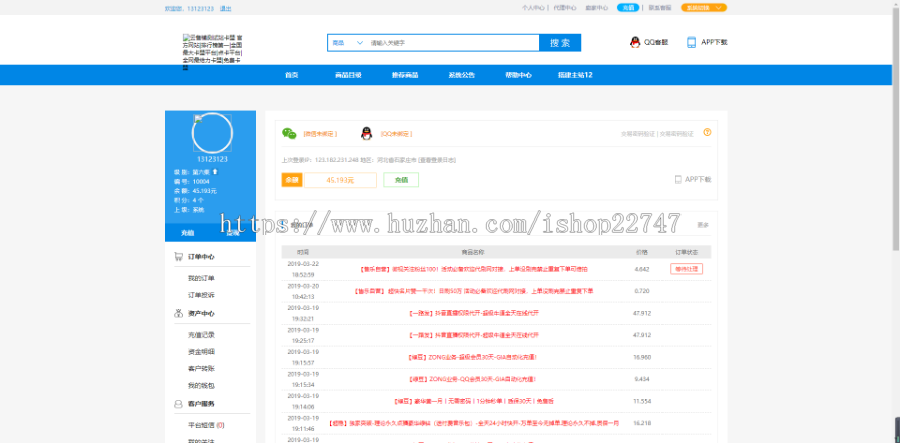Open the product link in the 10:42:13 order row
The height and width of the screenshot is (443, 900).
pos(474,291)
